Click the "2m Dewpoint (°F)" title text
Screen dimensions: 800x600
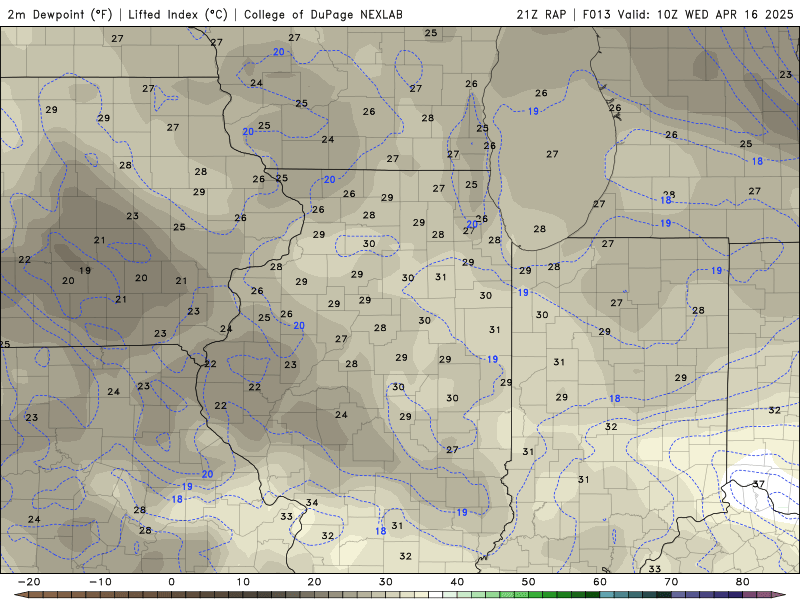[60, 14]
